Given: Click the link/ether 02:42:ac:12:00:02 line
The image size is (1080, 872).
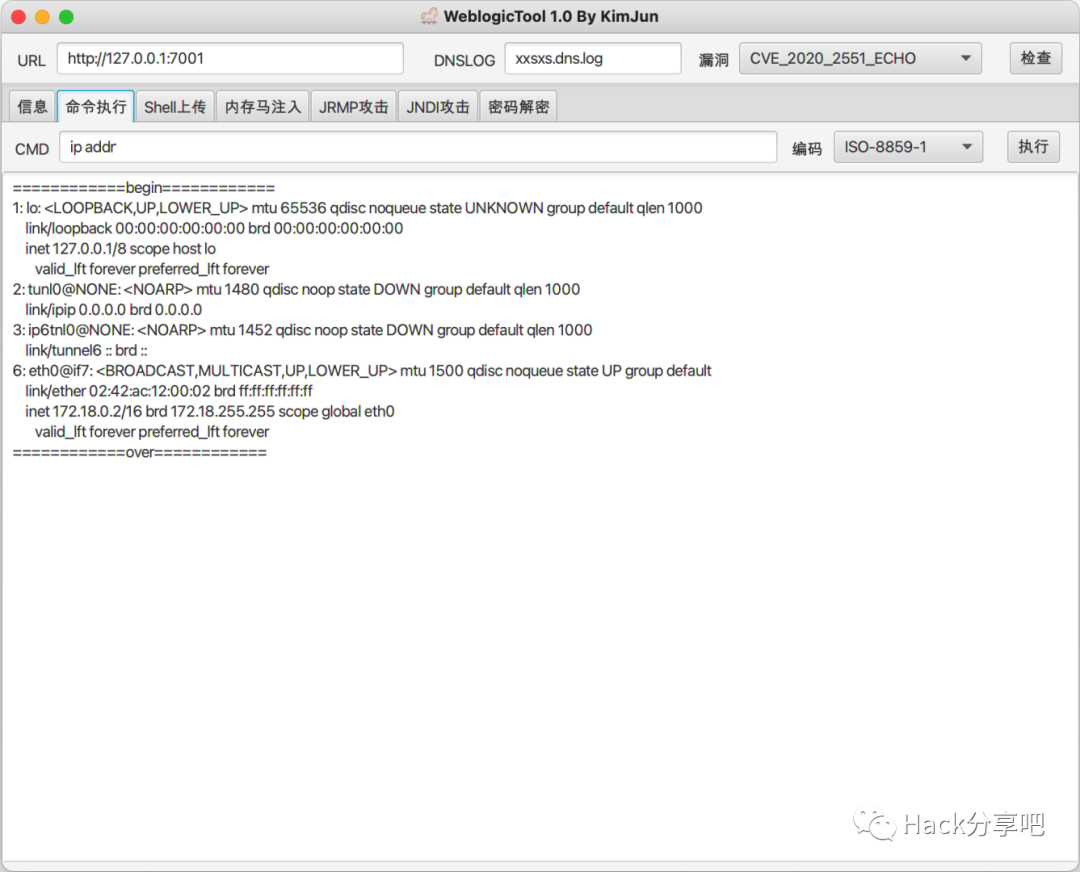Looking at the screenshot, I should [169, 391].
